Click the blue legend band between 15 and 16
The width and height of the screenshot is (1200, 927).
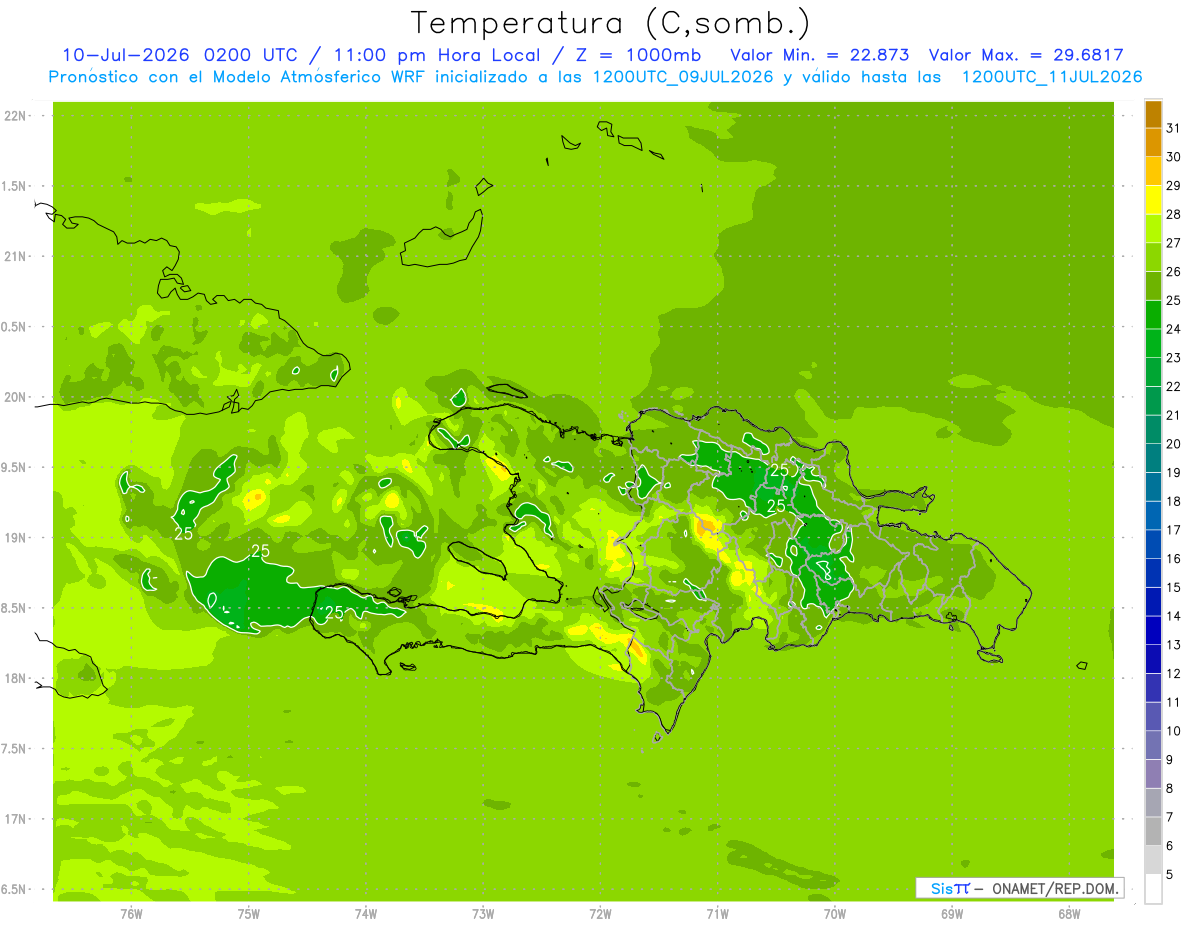[1153, 573]
